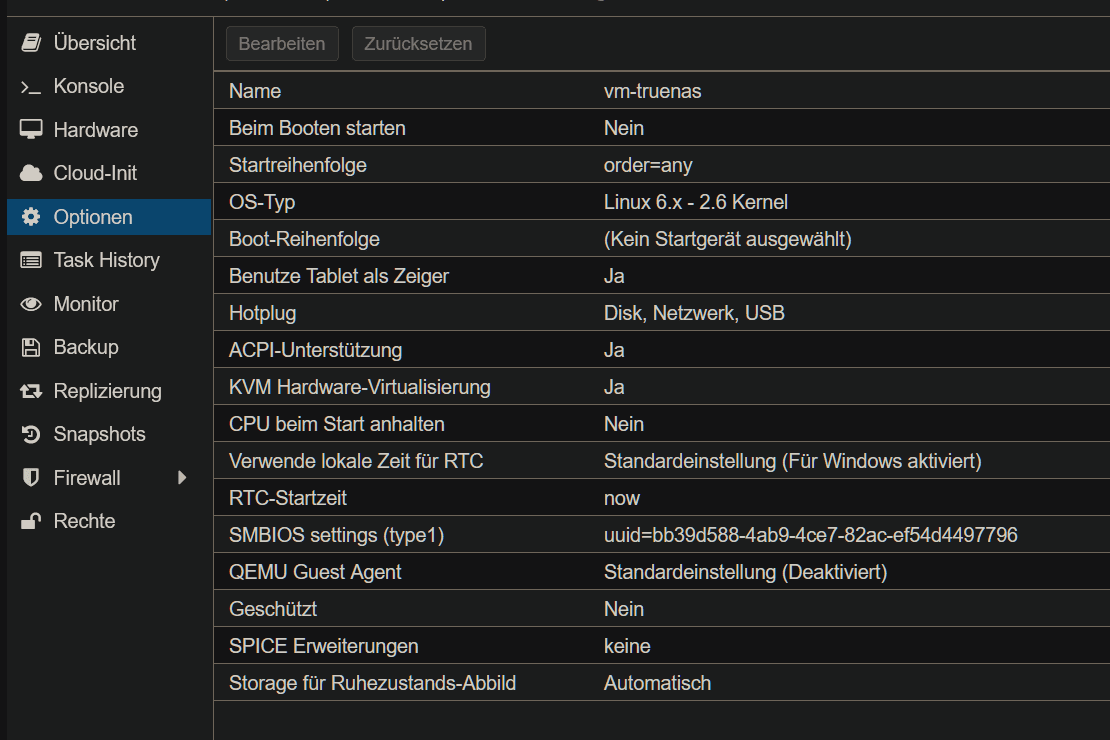The image size is (1110, 740).
Task: Expand the Firewall submenu arrow
Action: click(182, 478)
